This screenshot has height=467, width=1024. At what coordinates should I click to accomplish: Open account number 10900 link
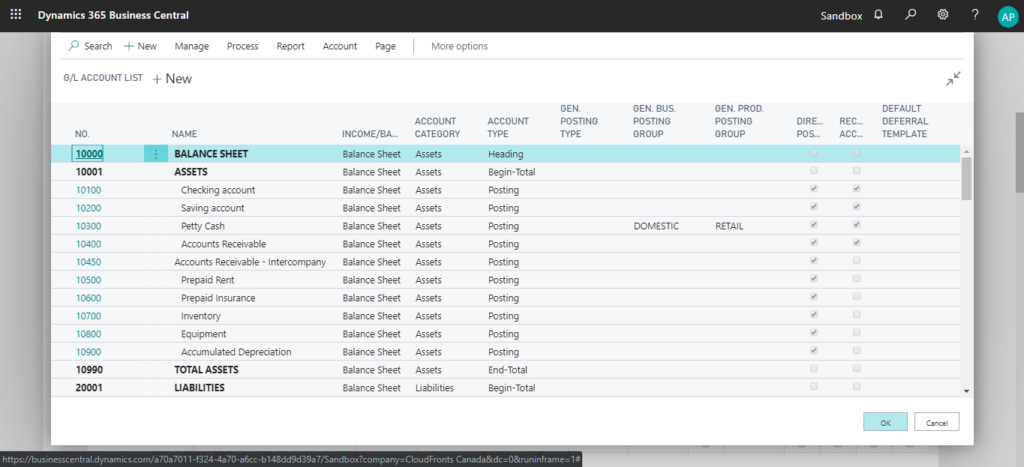click(x=88, y=352)
